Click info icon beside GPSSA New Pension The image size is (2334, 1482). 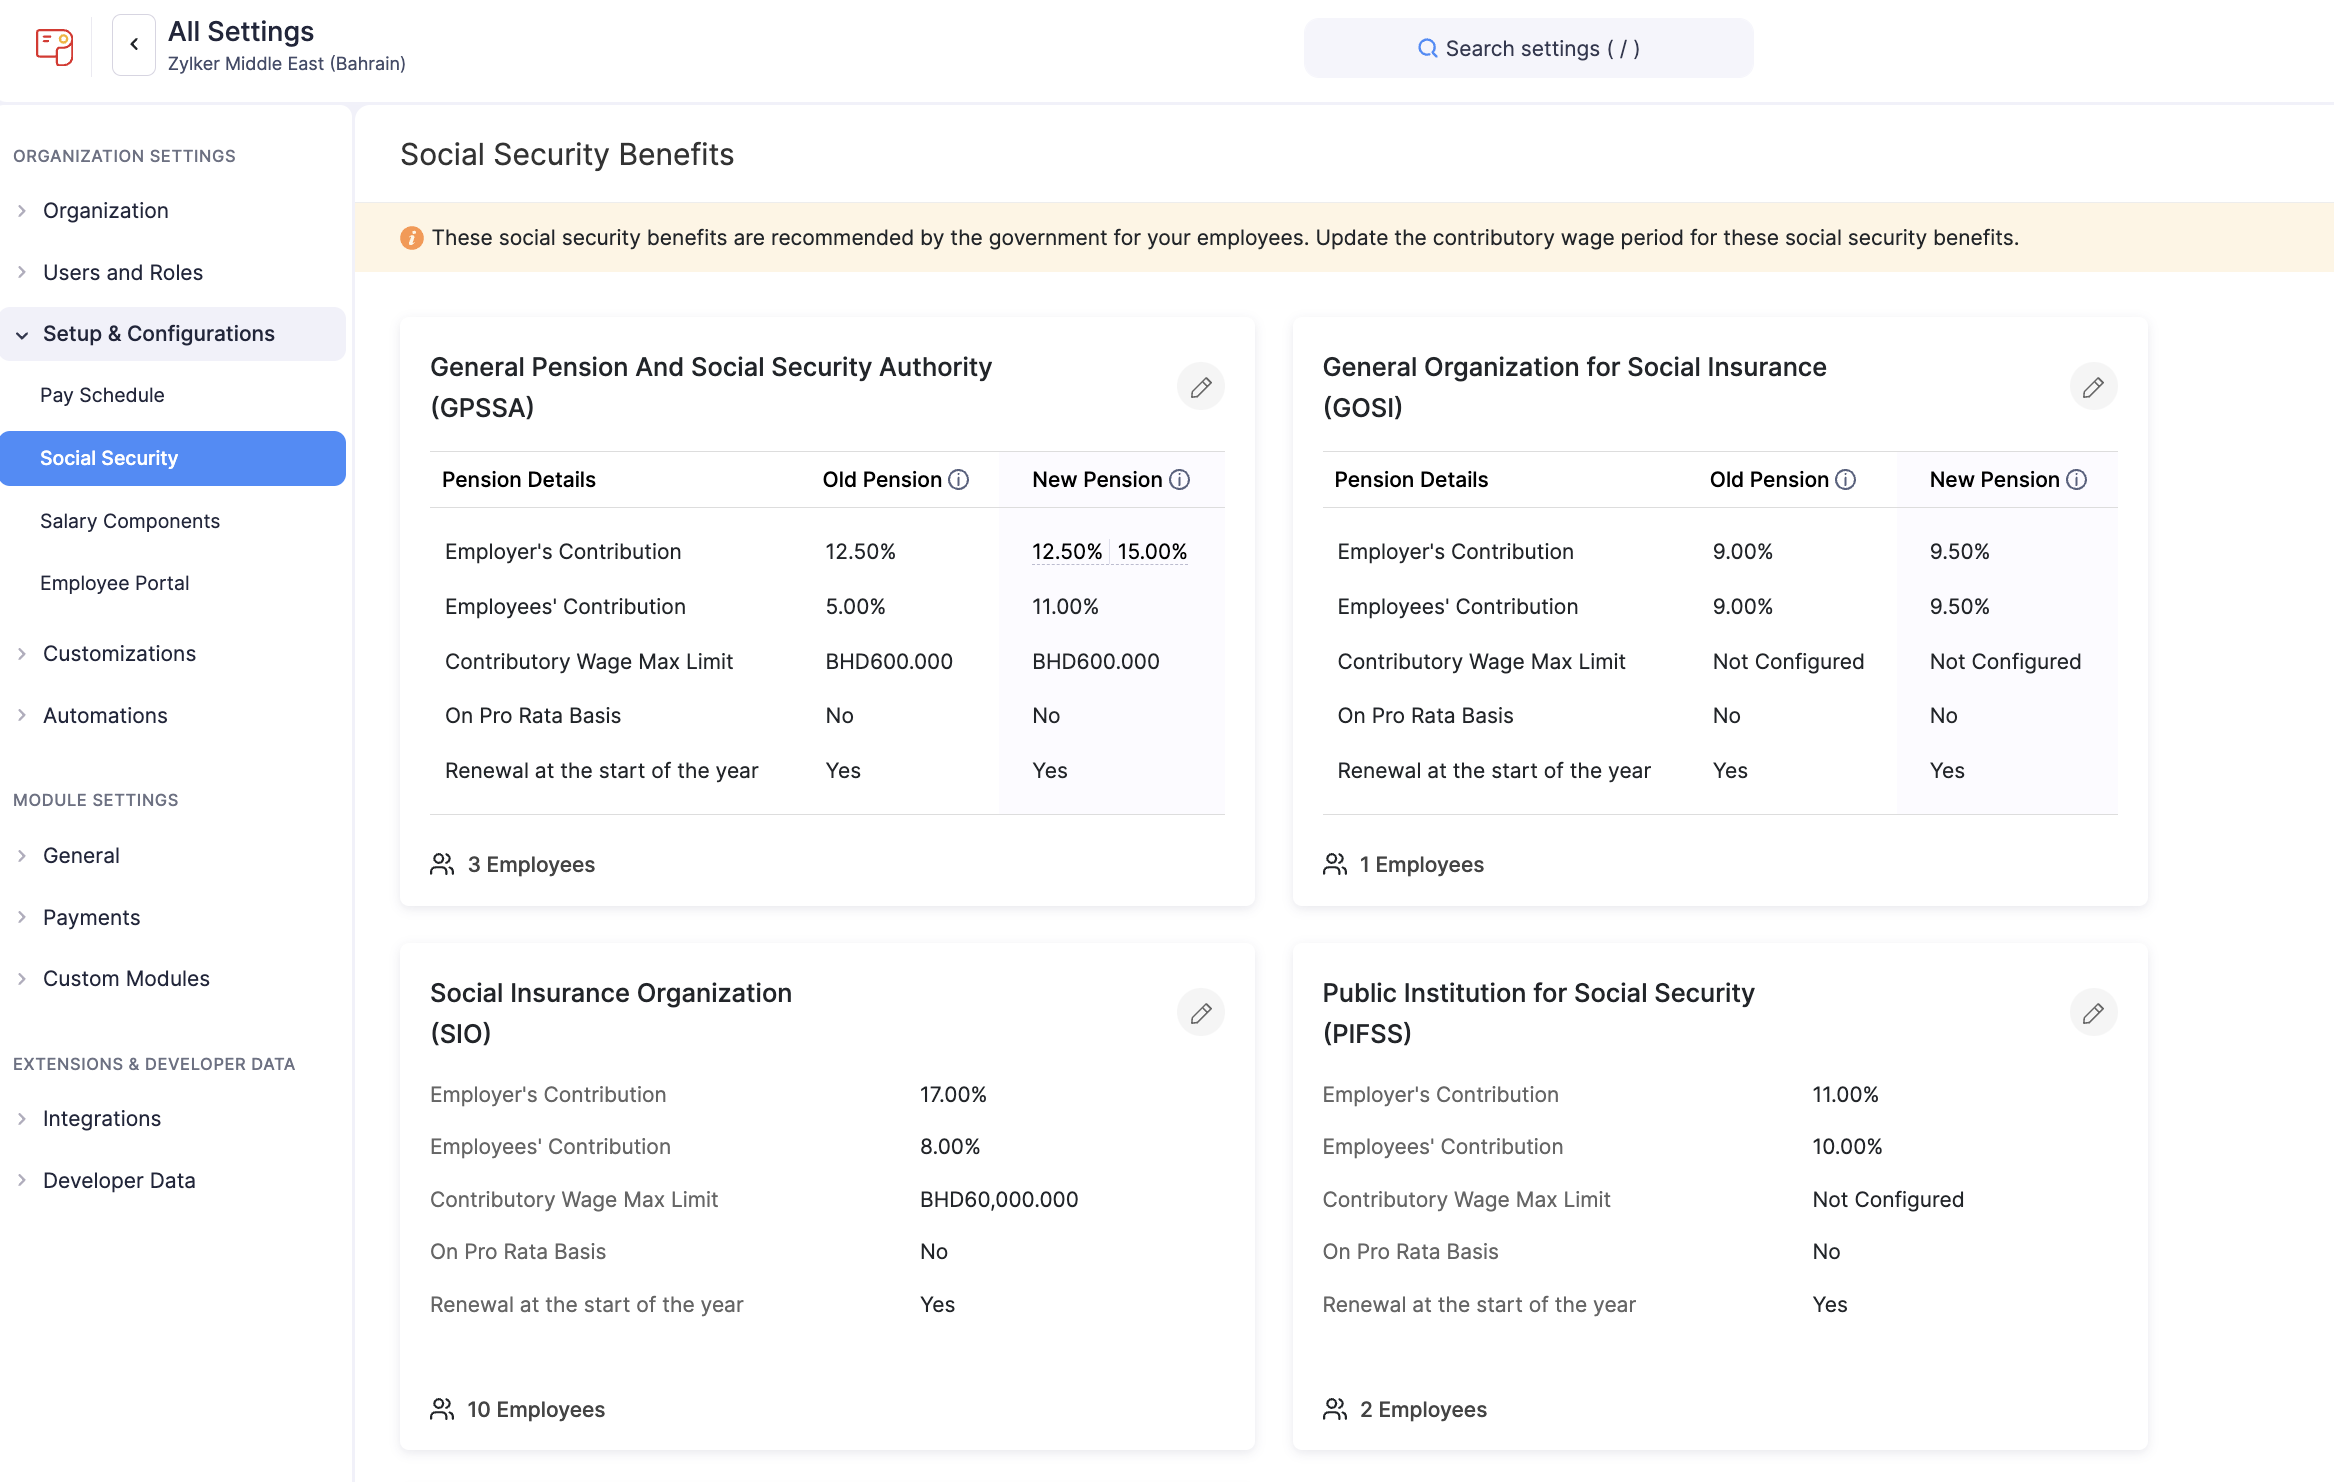coord(1180,480)
